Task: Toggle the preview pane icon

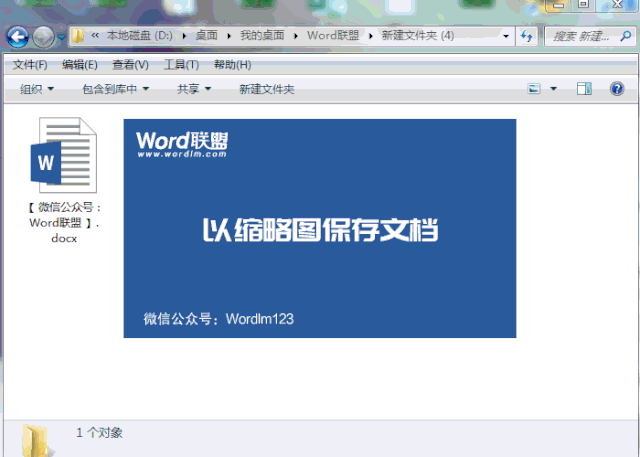Action: click(x=584, y=89)
